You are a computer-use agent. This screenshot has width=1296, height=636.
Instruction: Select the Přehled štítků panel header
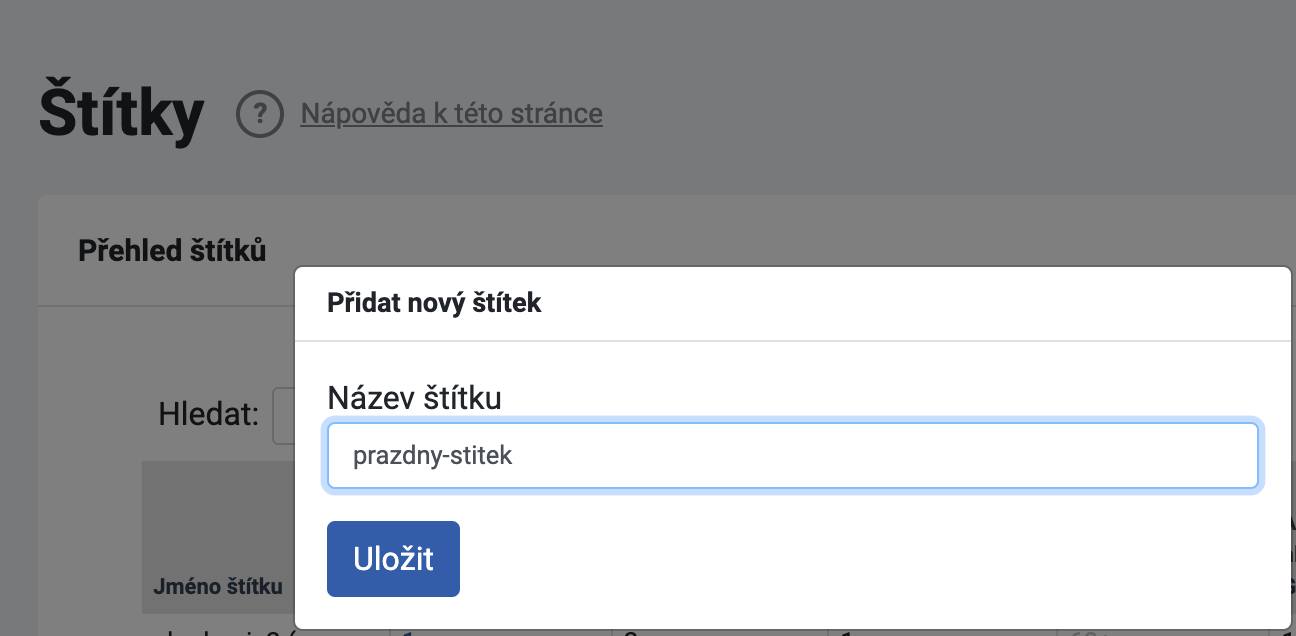pos(172,250)
